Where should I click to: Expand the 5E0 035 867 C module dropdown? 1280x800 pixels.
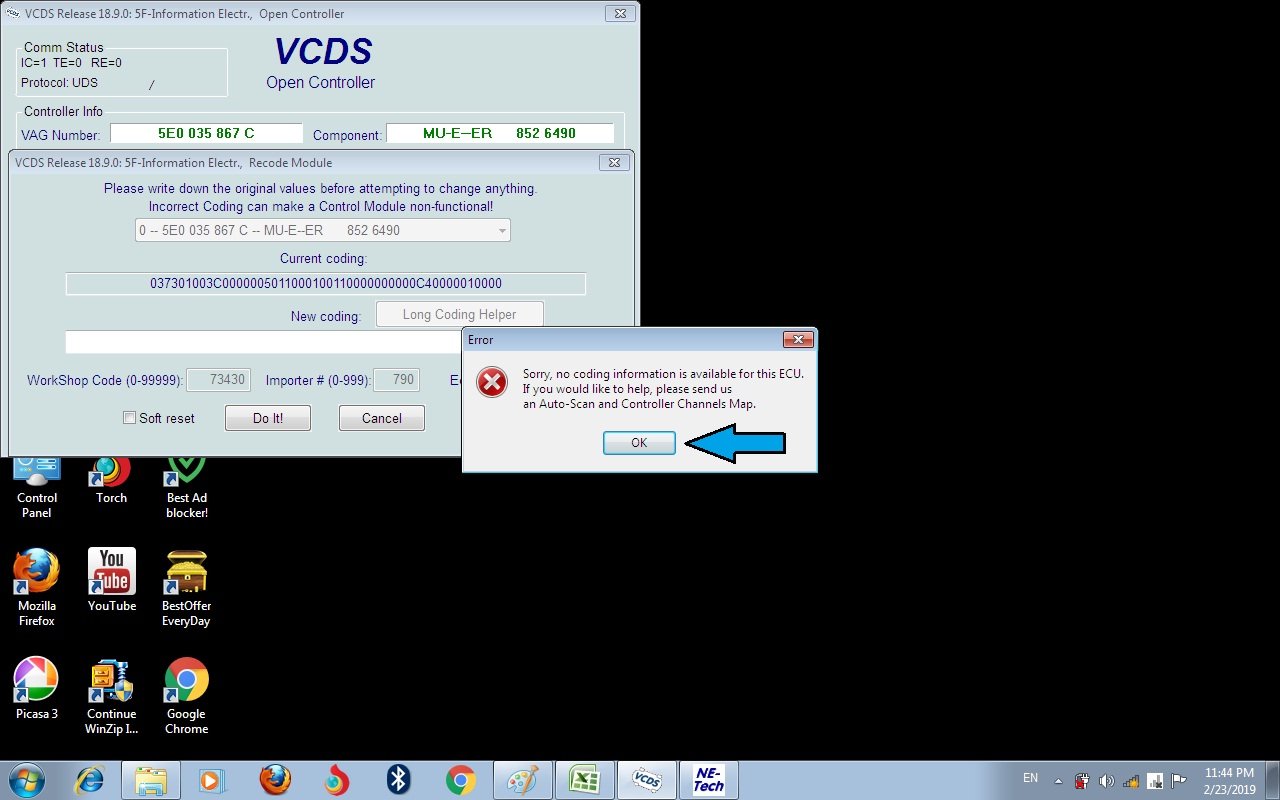pyautogui.click(x=502, y=230)
